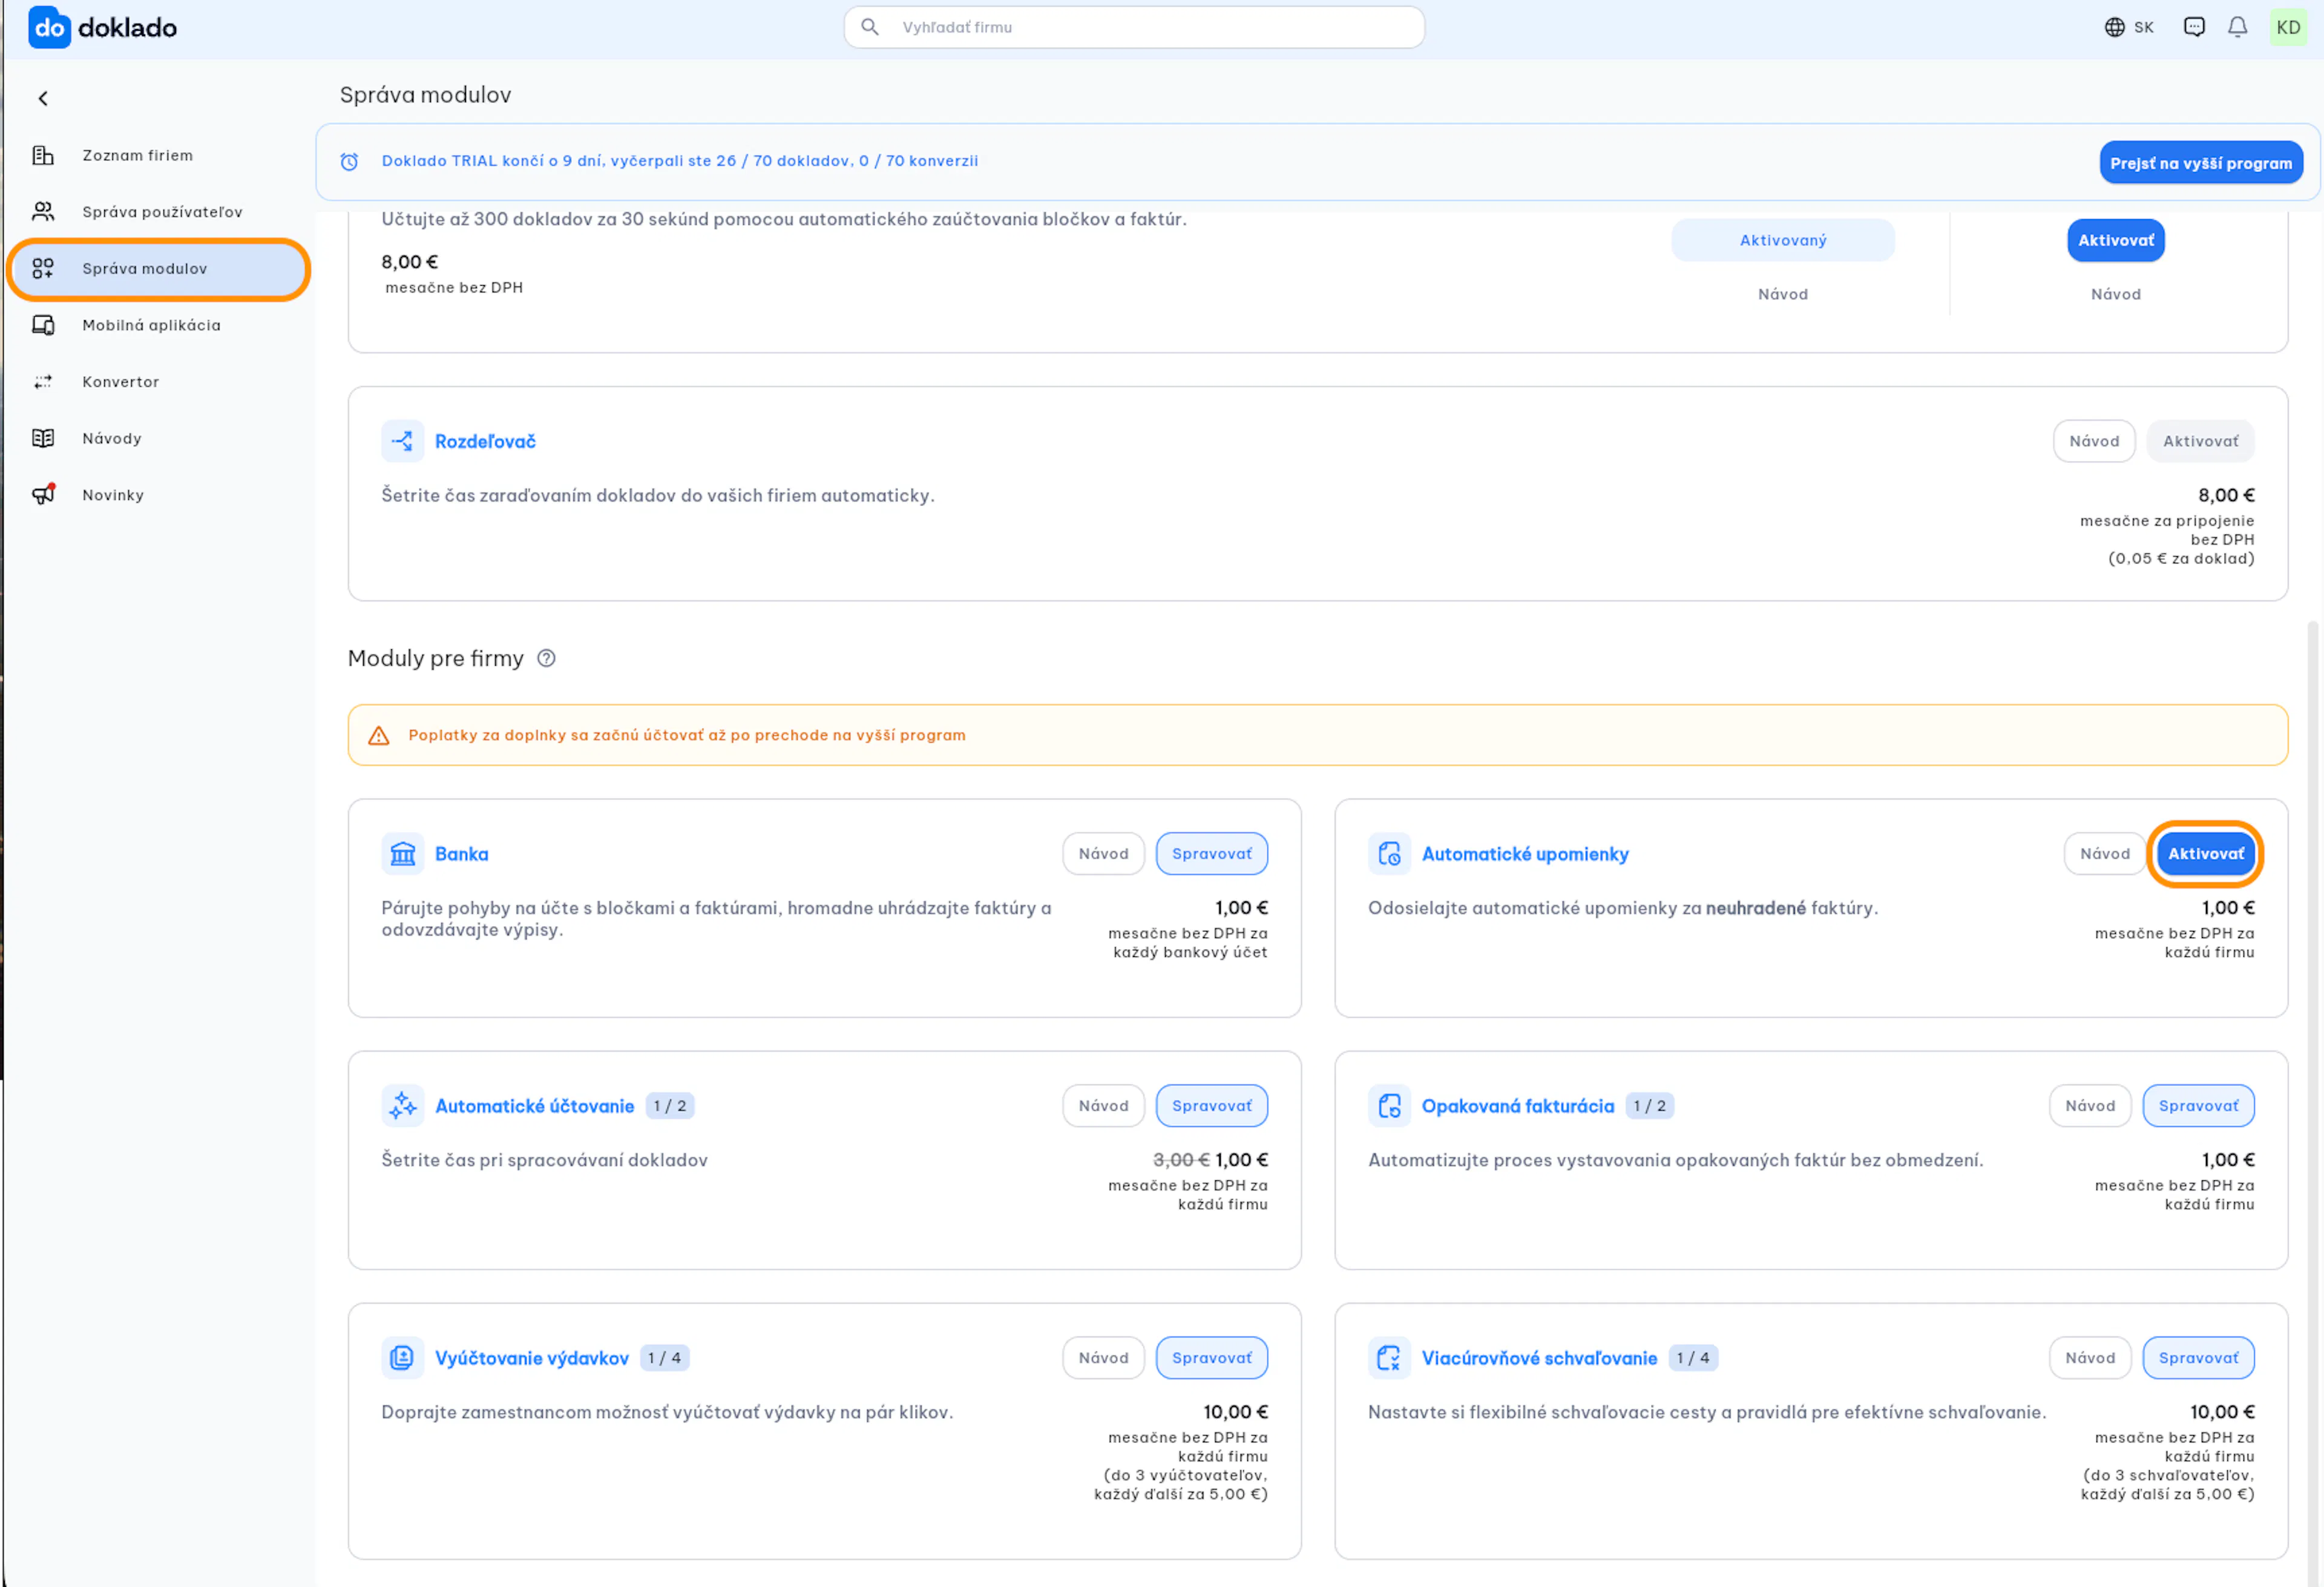Screen dimensions: 2324x1587
Task: Select Správa modulov in the sidebar
Action: pos(159,268)
